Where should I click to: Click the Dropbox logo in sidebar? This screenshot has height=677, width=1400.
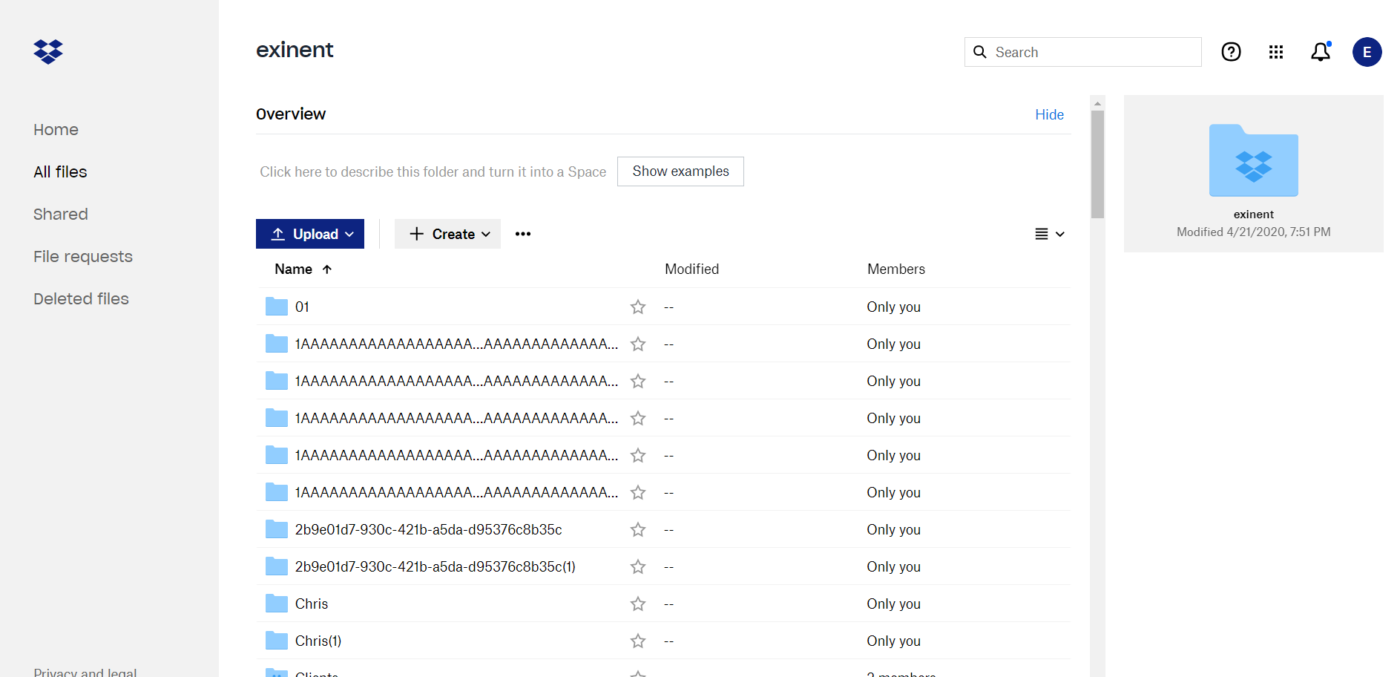click(x=48, y=51)
